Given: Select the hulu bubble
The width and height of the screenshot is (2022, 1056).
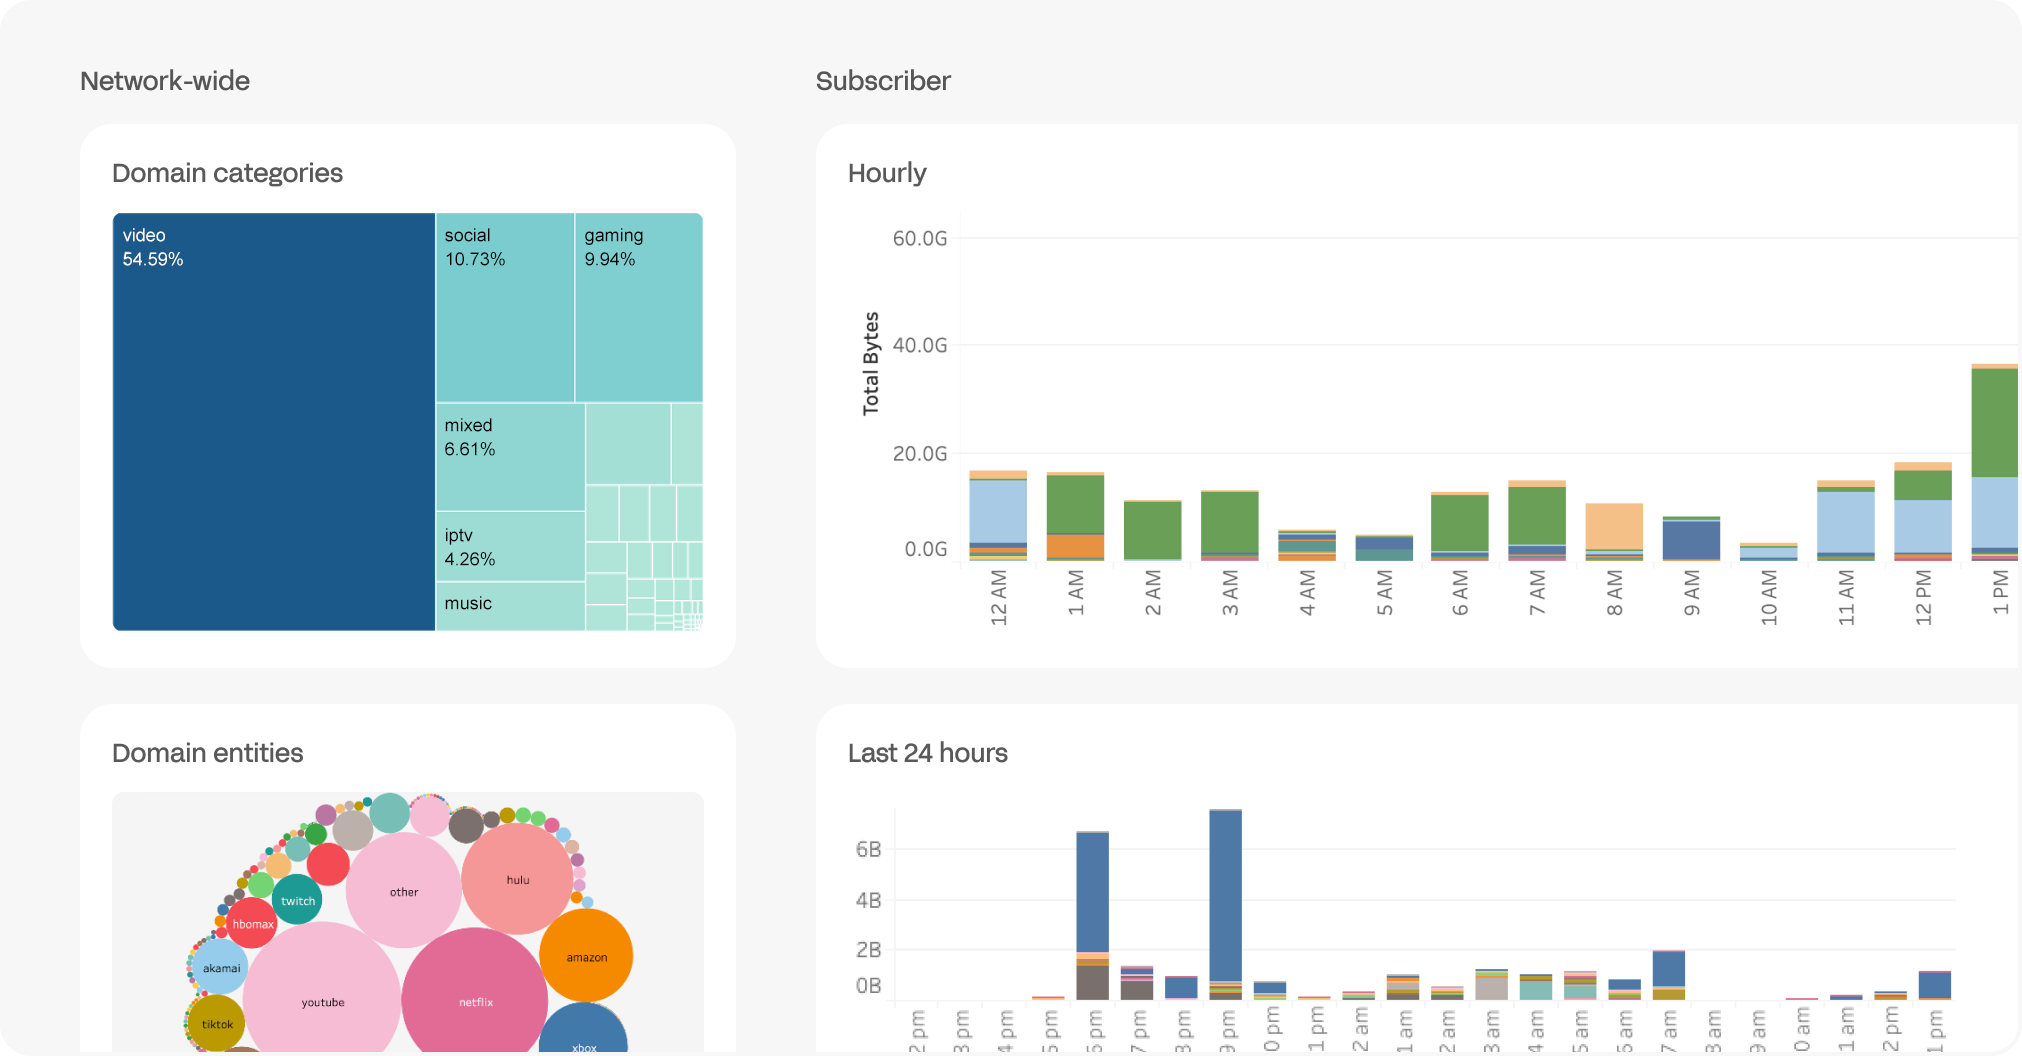Looking at the screenshot, I should (517, 880).
